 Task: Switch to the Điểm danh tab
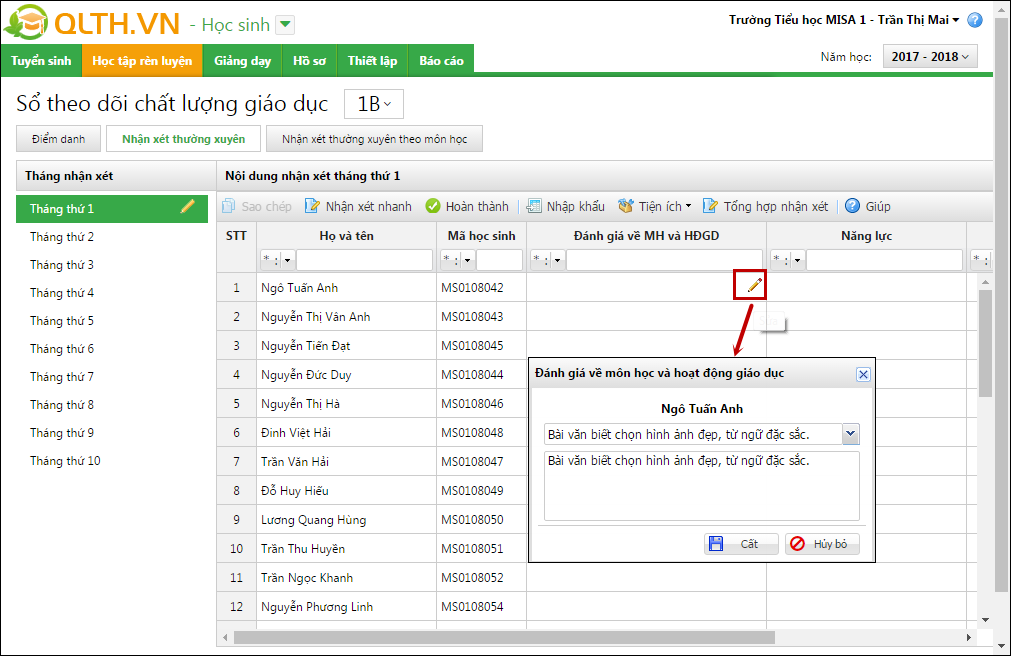tap(59, 139)
